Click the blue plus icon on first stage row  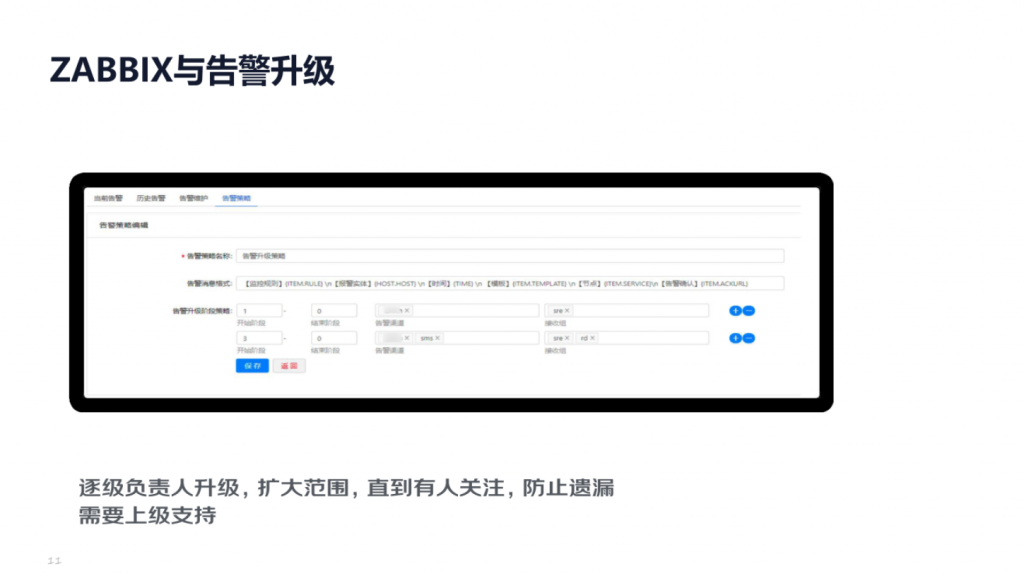(735, 311)
